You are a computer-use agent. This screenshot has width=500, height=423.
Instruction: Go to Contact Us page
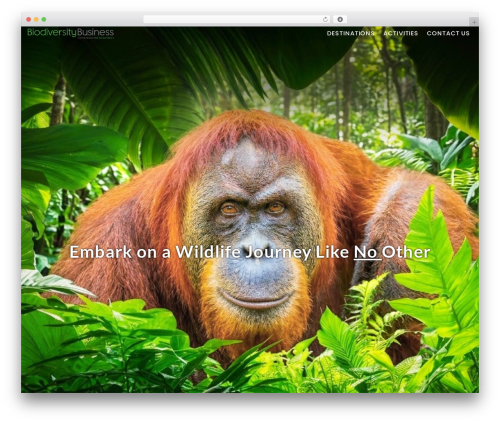pos(448,33)
